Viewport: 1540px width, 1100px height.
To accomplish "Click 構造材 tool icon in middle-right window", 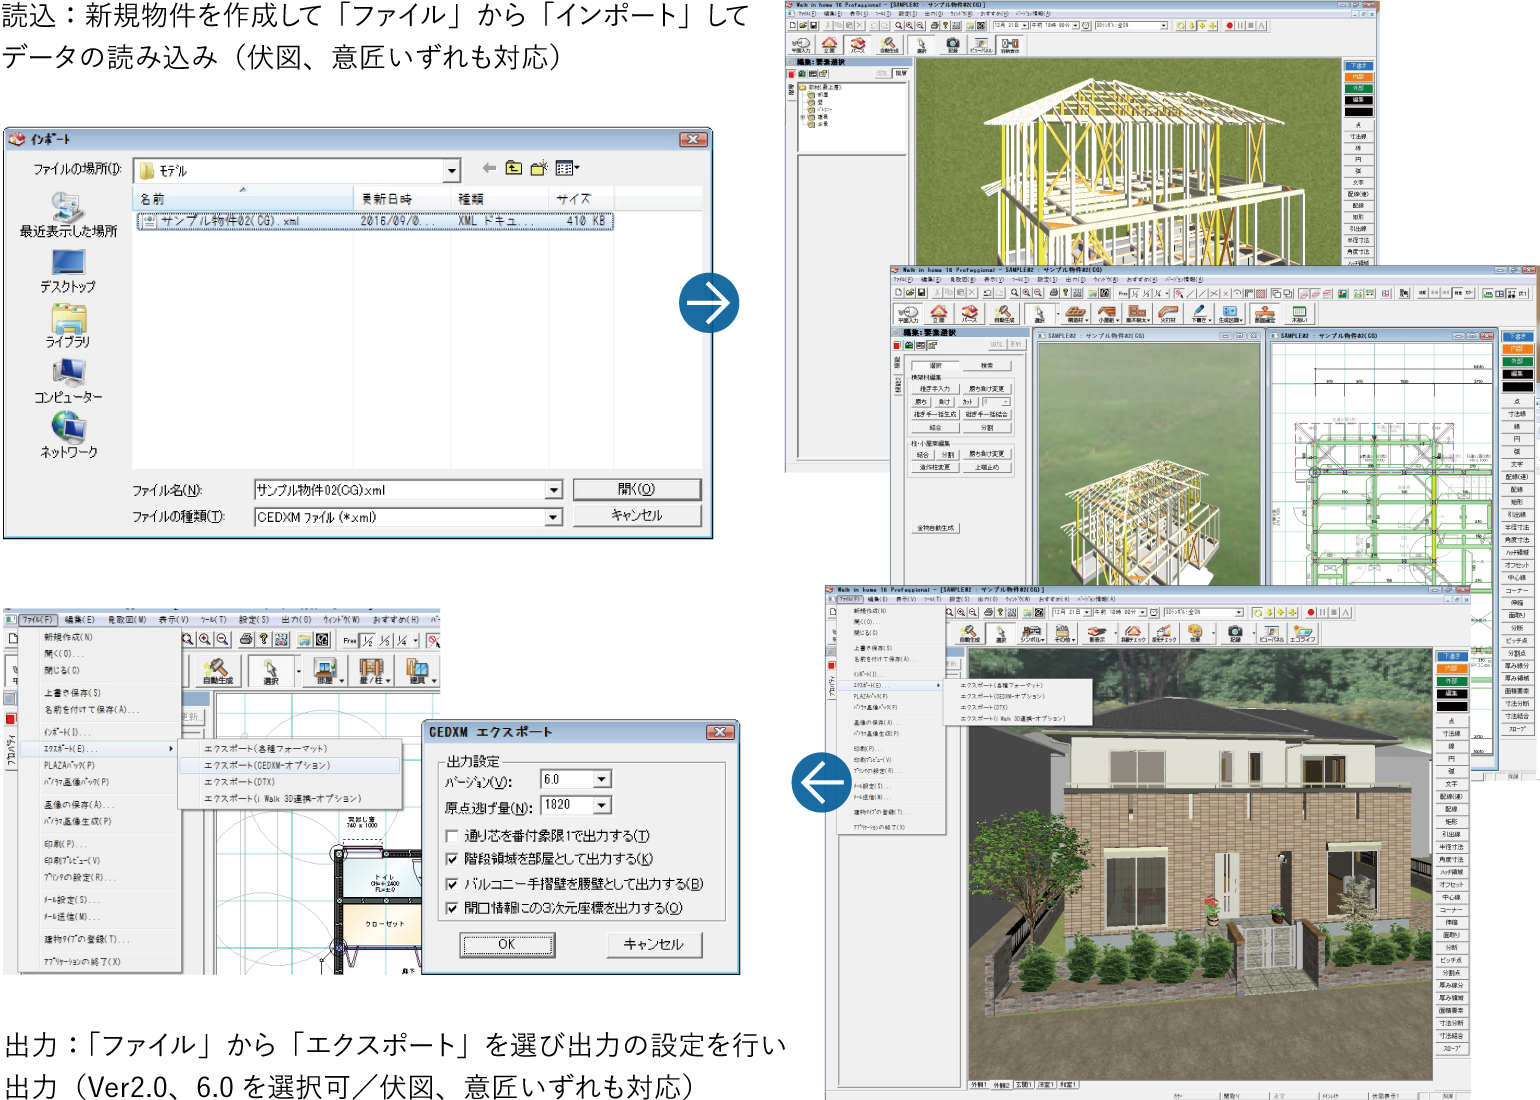I will (x=1076, y=314).
